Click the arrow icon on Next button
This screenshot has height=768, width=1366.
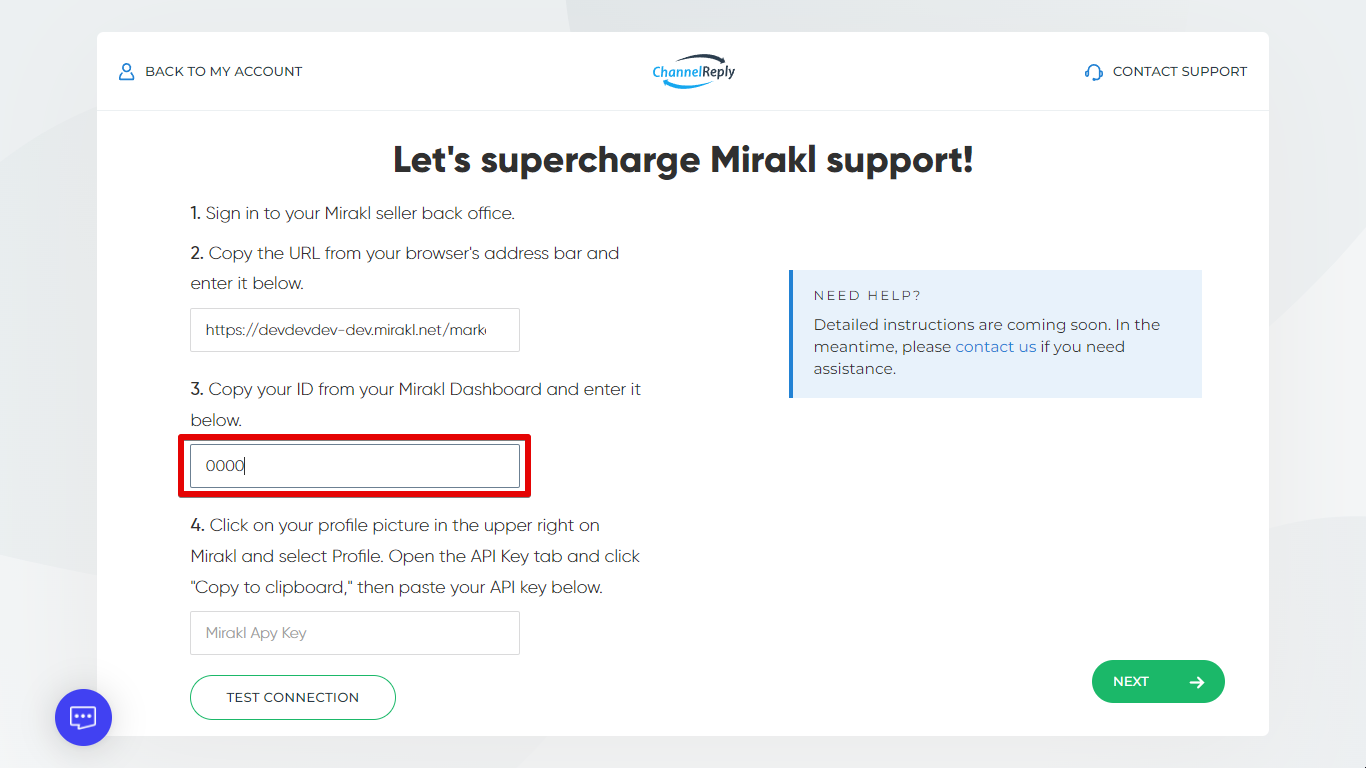point(1197,682)
